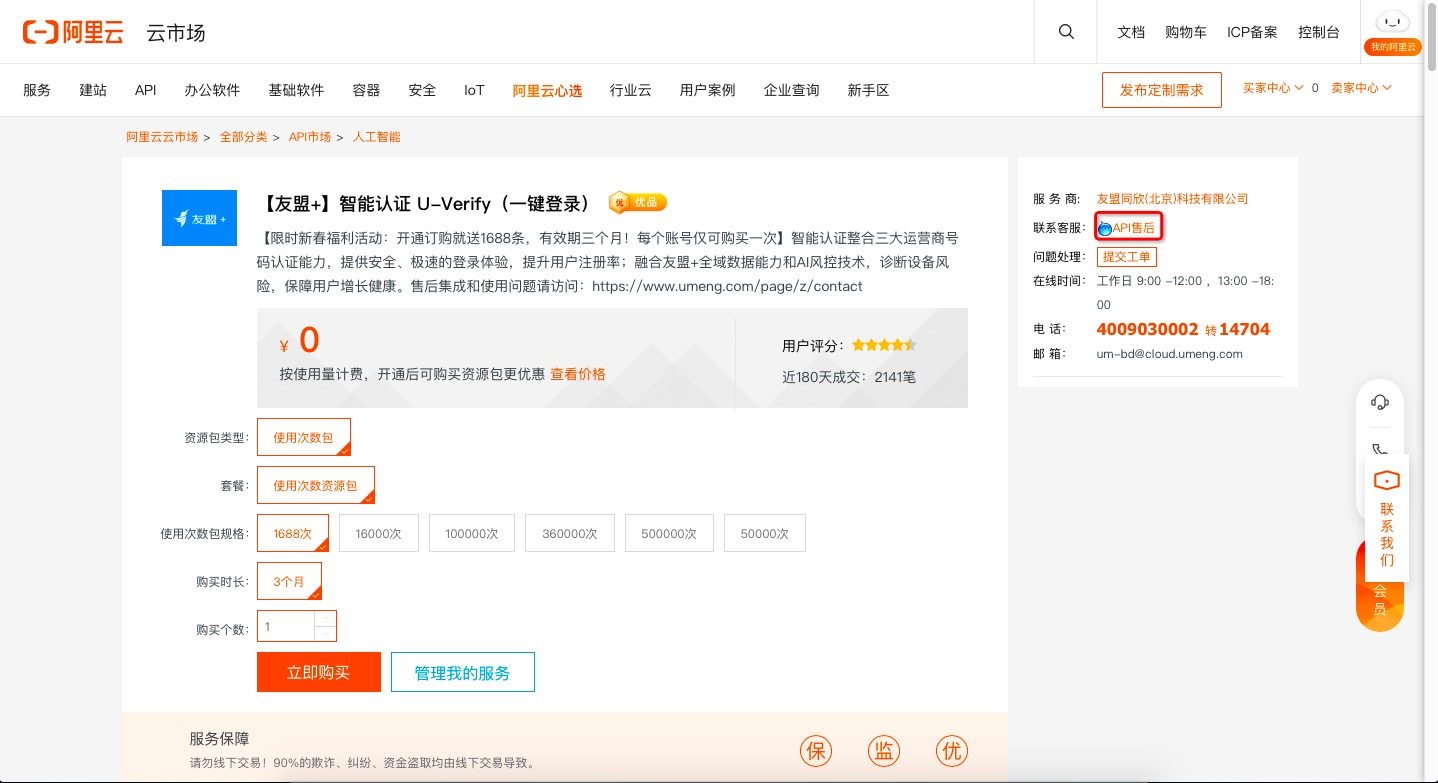Viewport: 1438px width, 783px height.
Task: Choose the 100000次 specification
Action: [x=472, y=533]
